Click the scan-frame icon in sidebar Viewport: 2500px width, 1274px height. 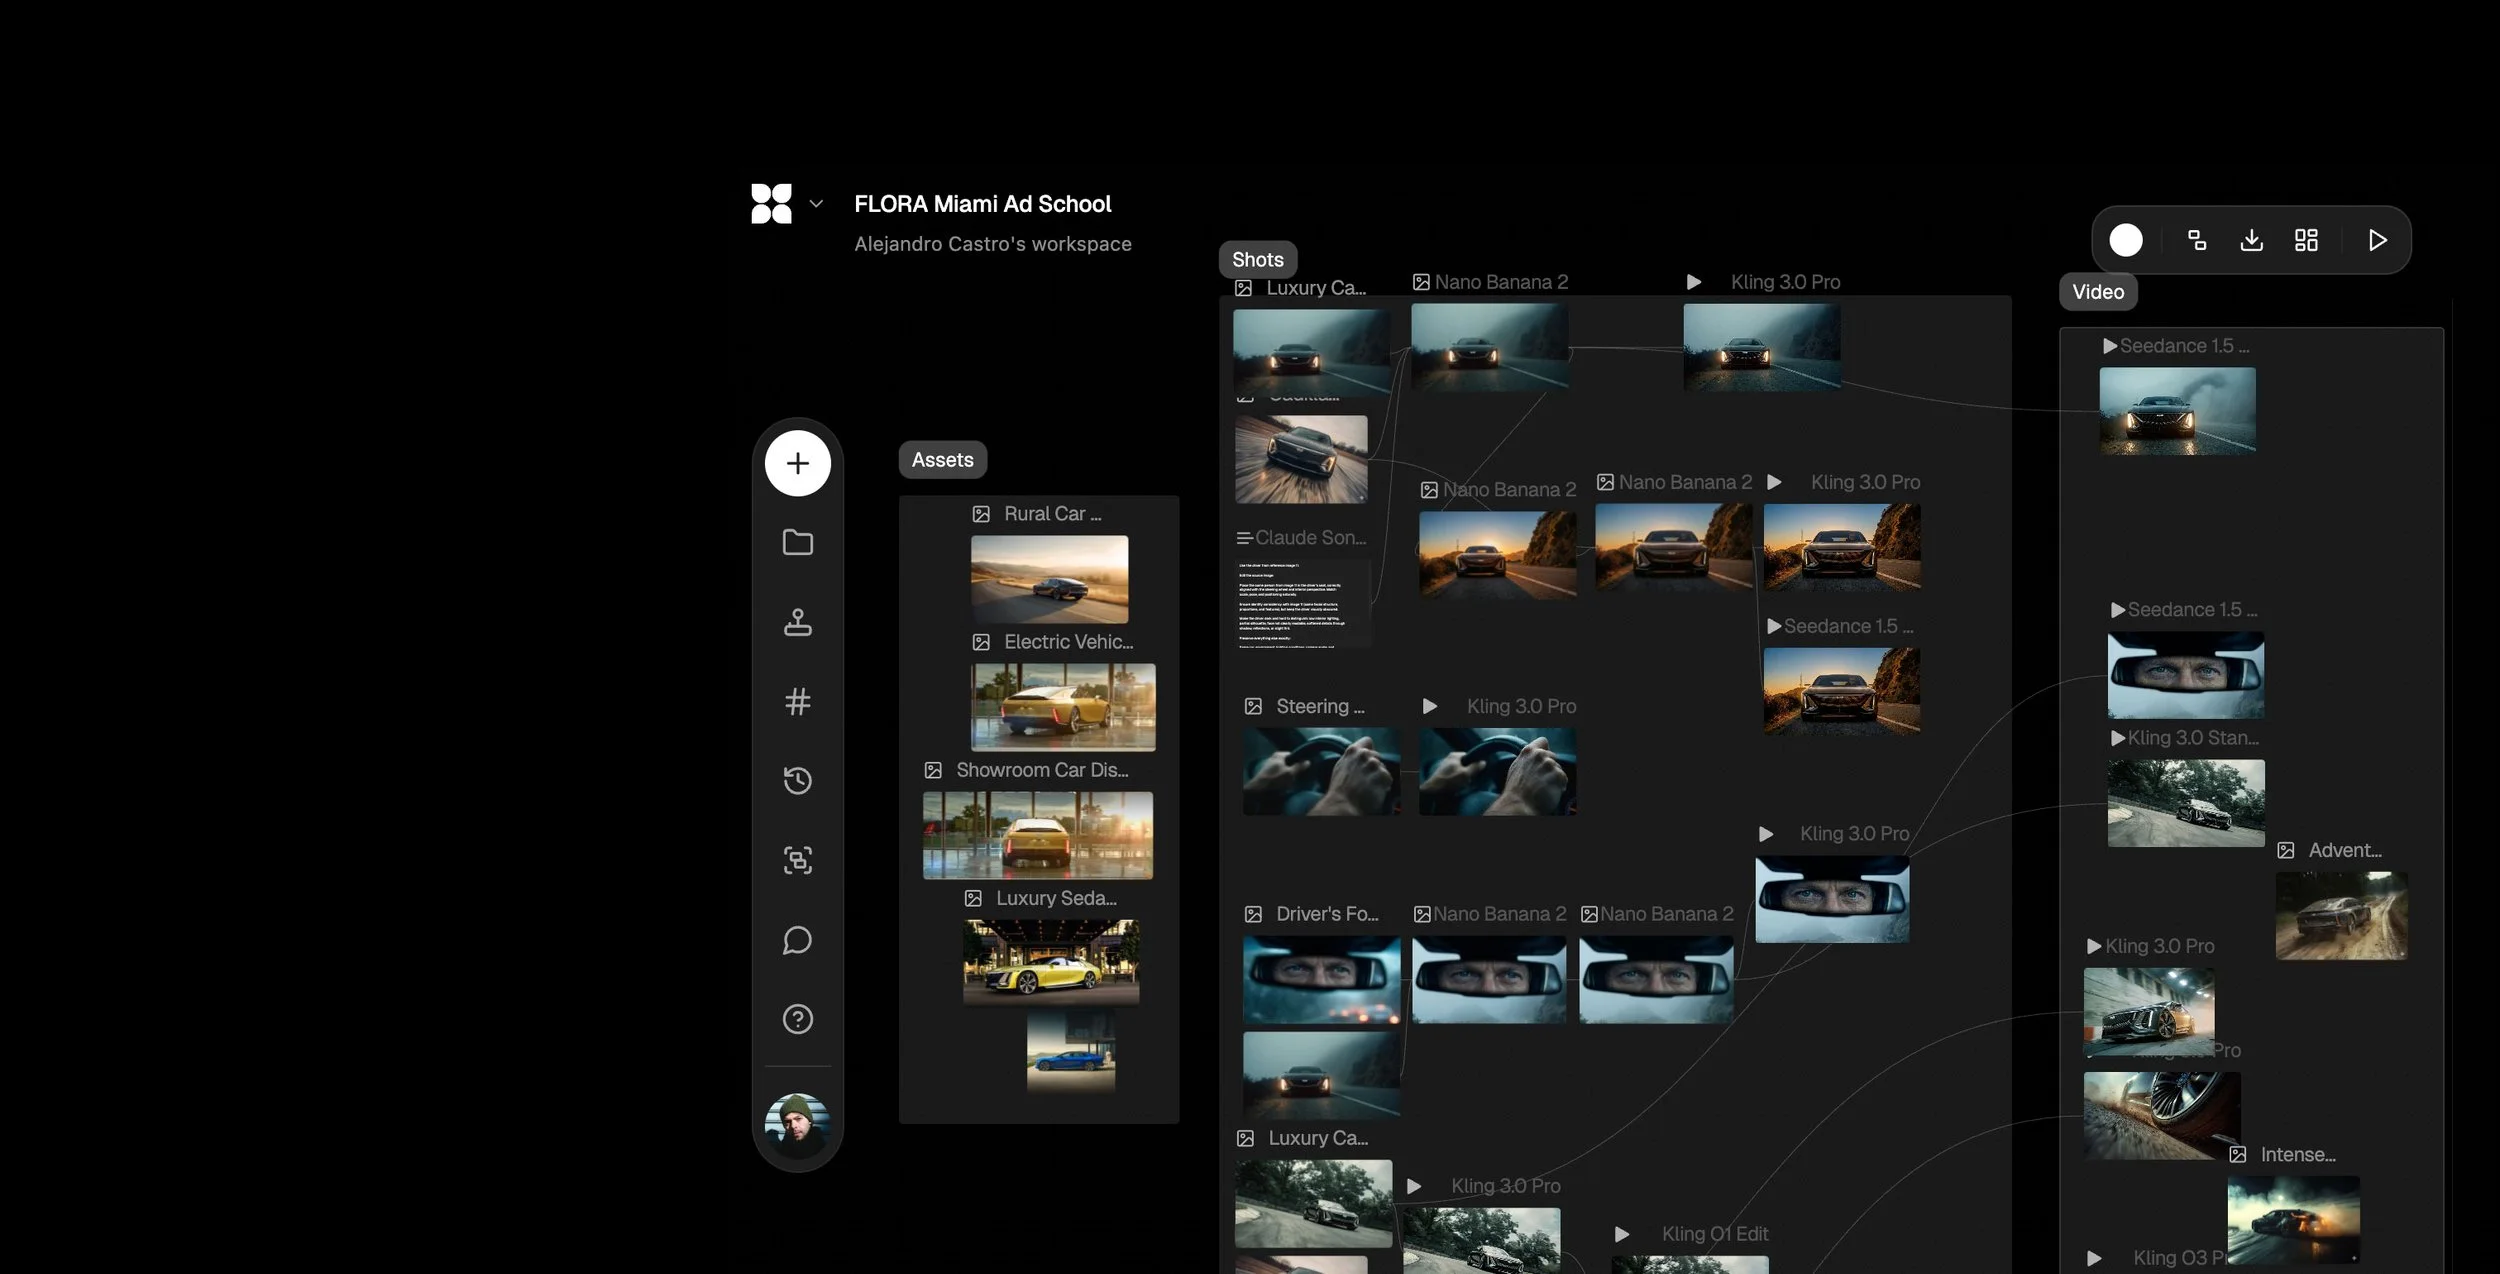pos(797,860)
